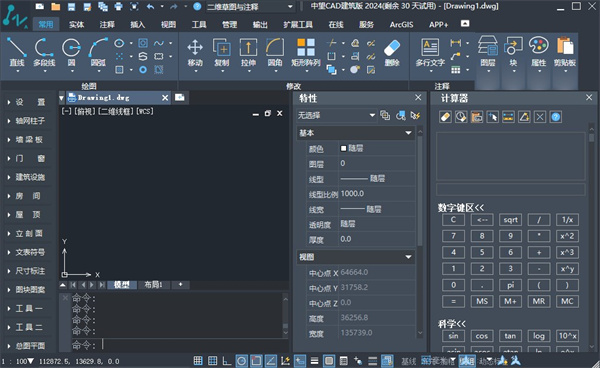Open the 无选择 selection dropdown
This screenshot has width=600, height=368.
tap(337, 115)
